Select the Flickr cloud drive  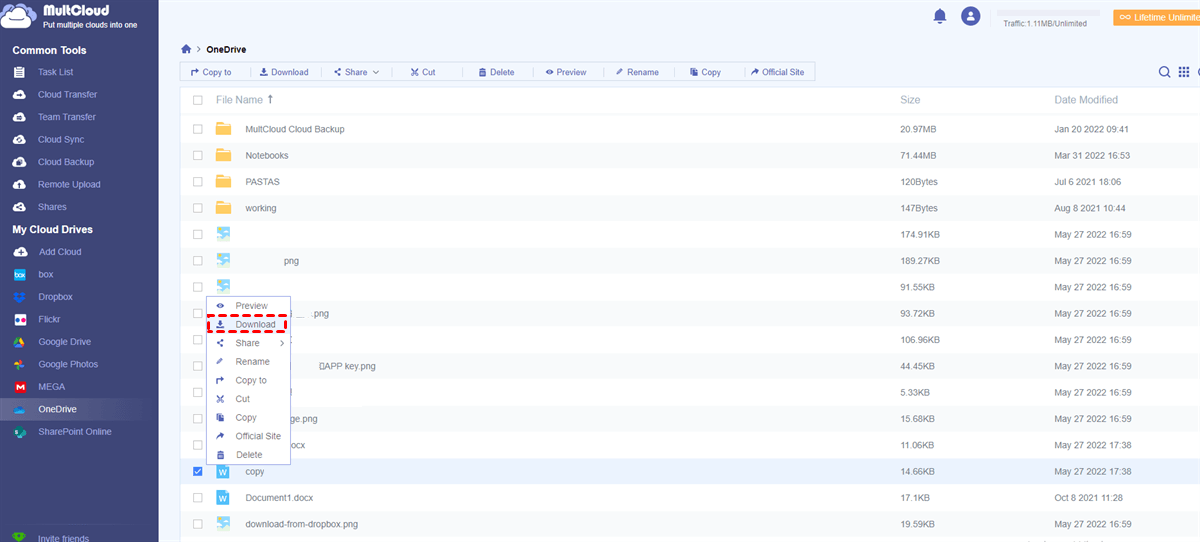[x=49, y=319]
